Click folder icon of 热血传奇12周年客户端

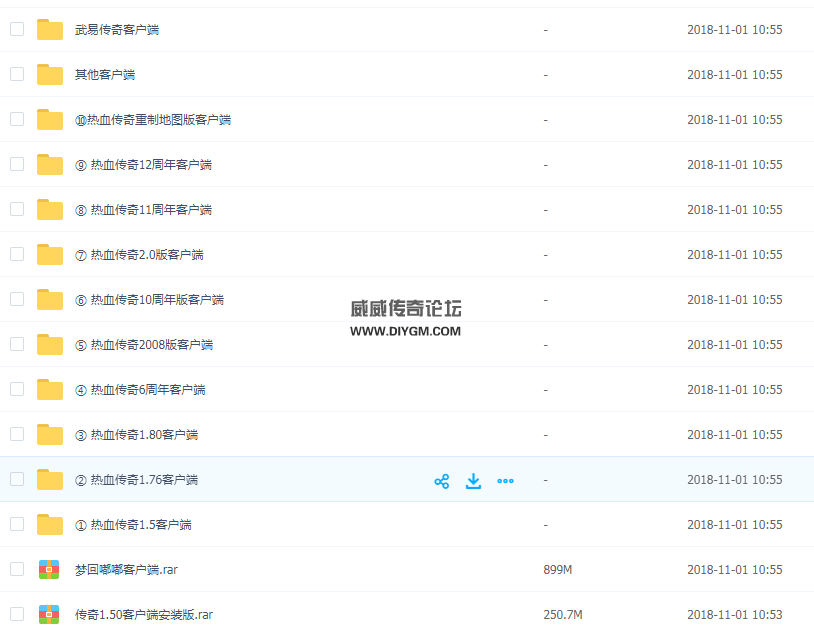50,165
